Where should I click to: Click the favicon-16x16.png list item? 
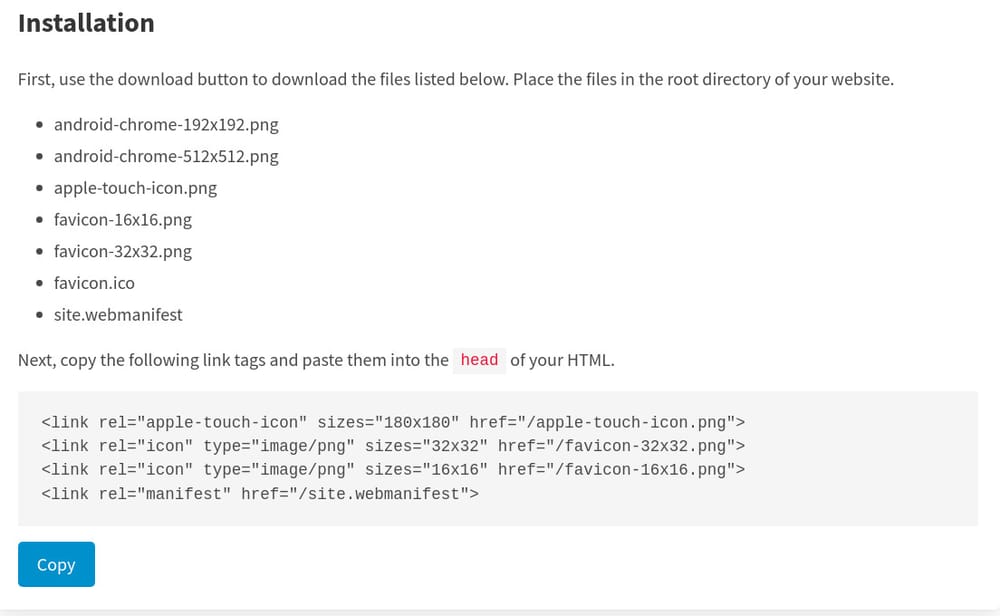pos(123,219)
